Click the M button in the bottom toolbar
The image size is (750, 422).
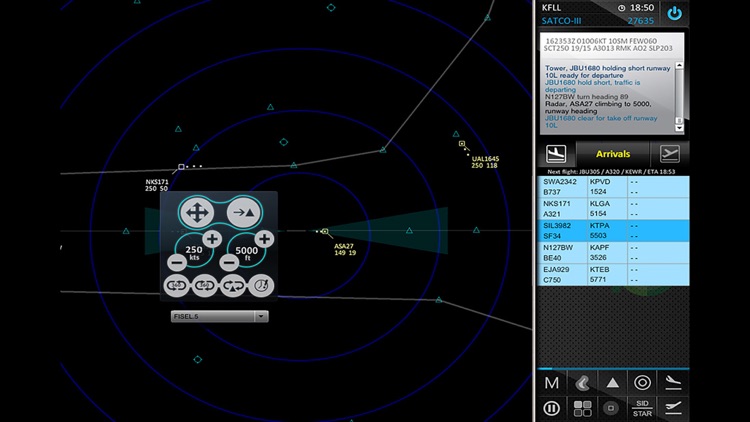[551, 383]
